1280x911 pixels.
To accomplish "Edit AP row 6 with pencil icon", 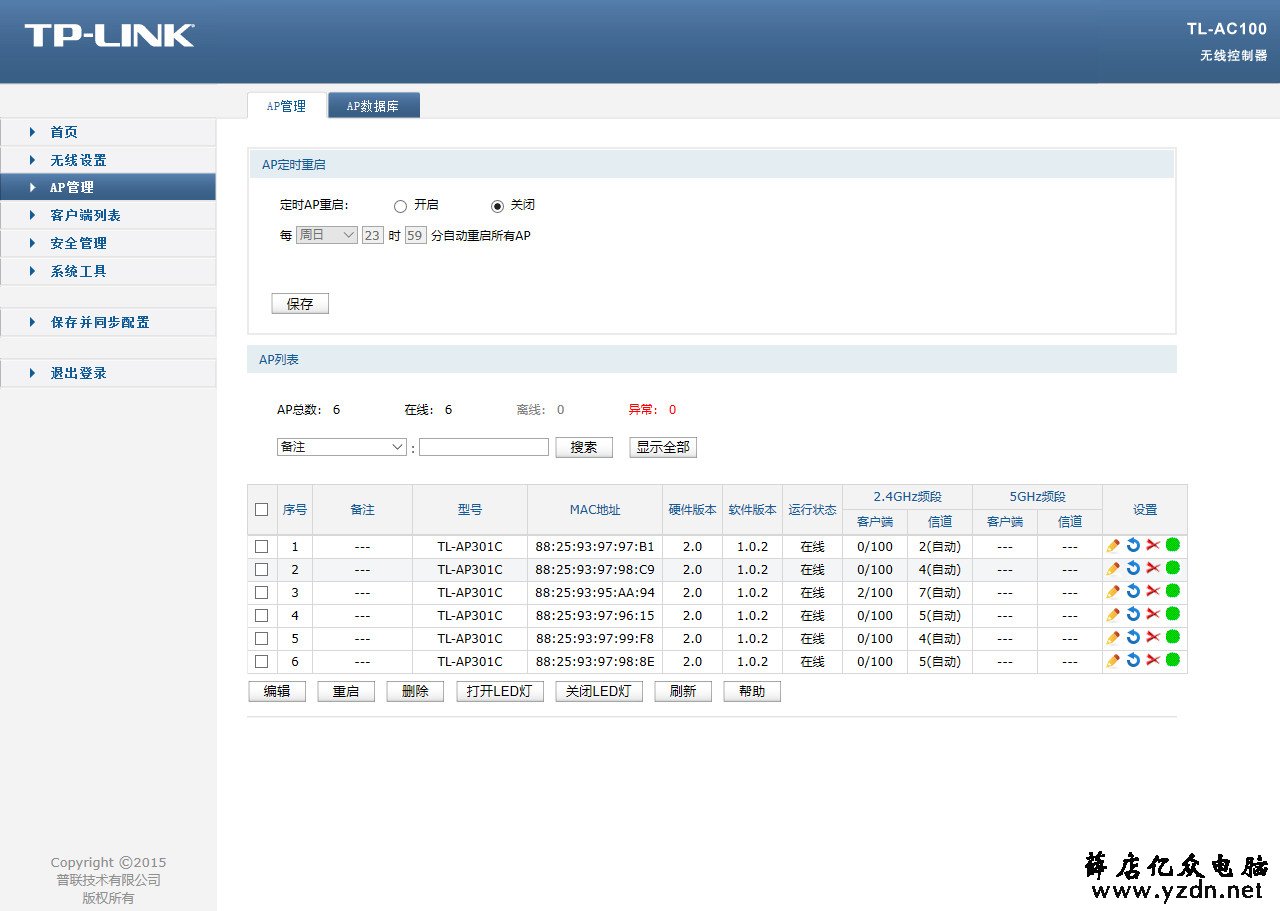I will click(x=1113, y=661).
